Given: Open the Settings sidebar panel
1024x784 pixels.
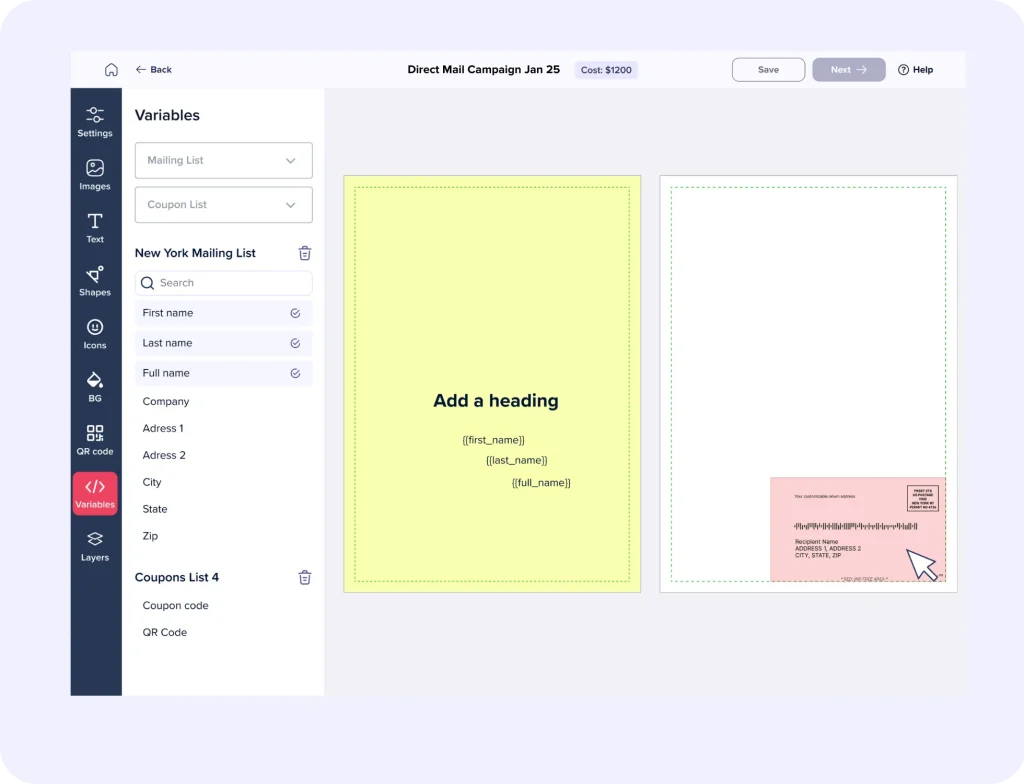Looking at the screenshot, I should pos(95,122).
